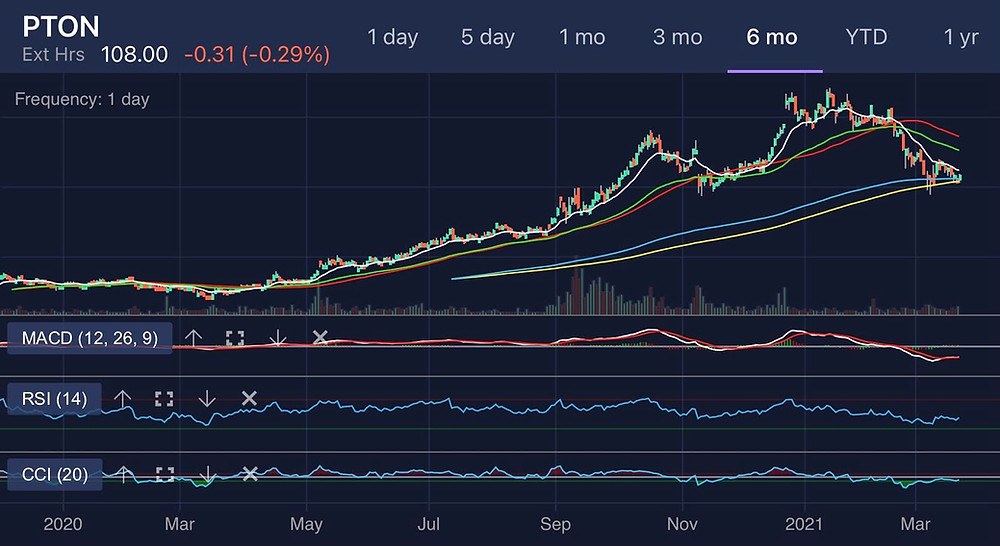The width and height of the screenshot is (1000, 546).
Task: Click the Nov date axis label
Action: (x=681, y=524)
